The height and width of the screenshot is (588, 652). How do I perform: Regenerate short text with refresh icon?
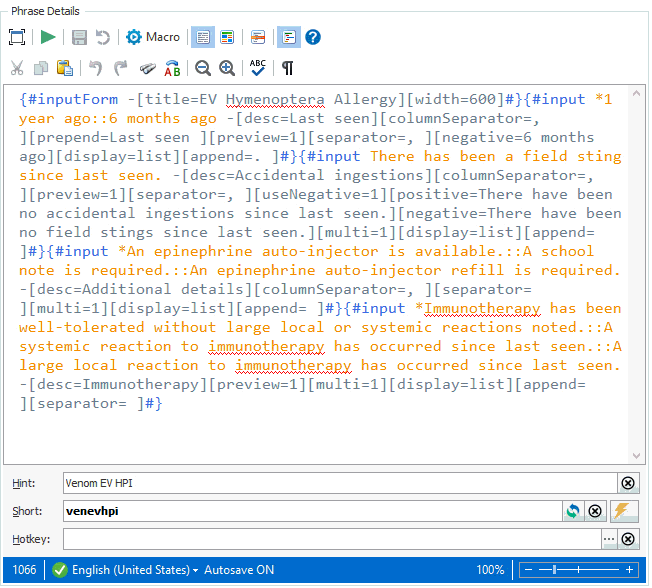point(573,512)
